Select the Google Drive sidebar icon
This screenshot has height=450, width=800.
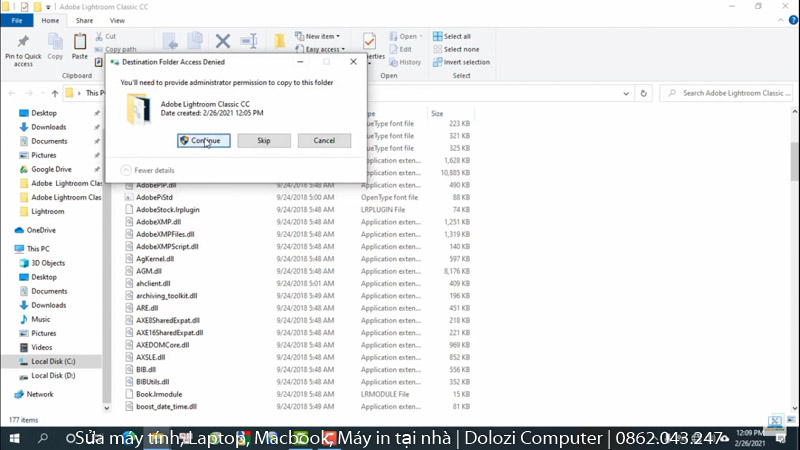click(22, 169)
